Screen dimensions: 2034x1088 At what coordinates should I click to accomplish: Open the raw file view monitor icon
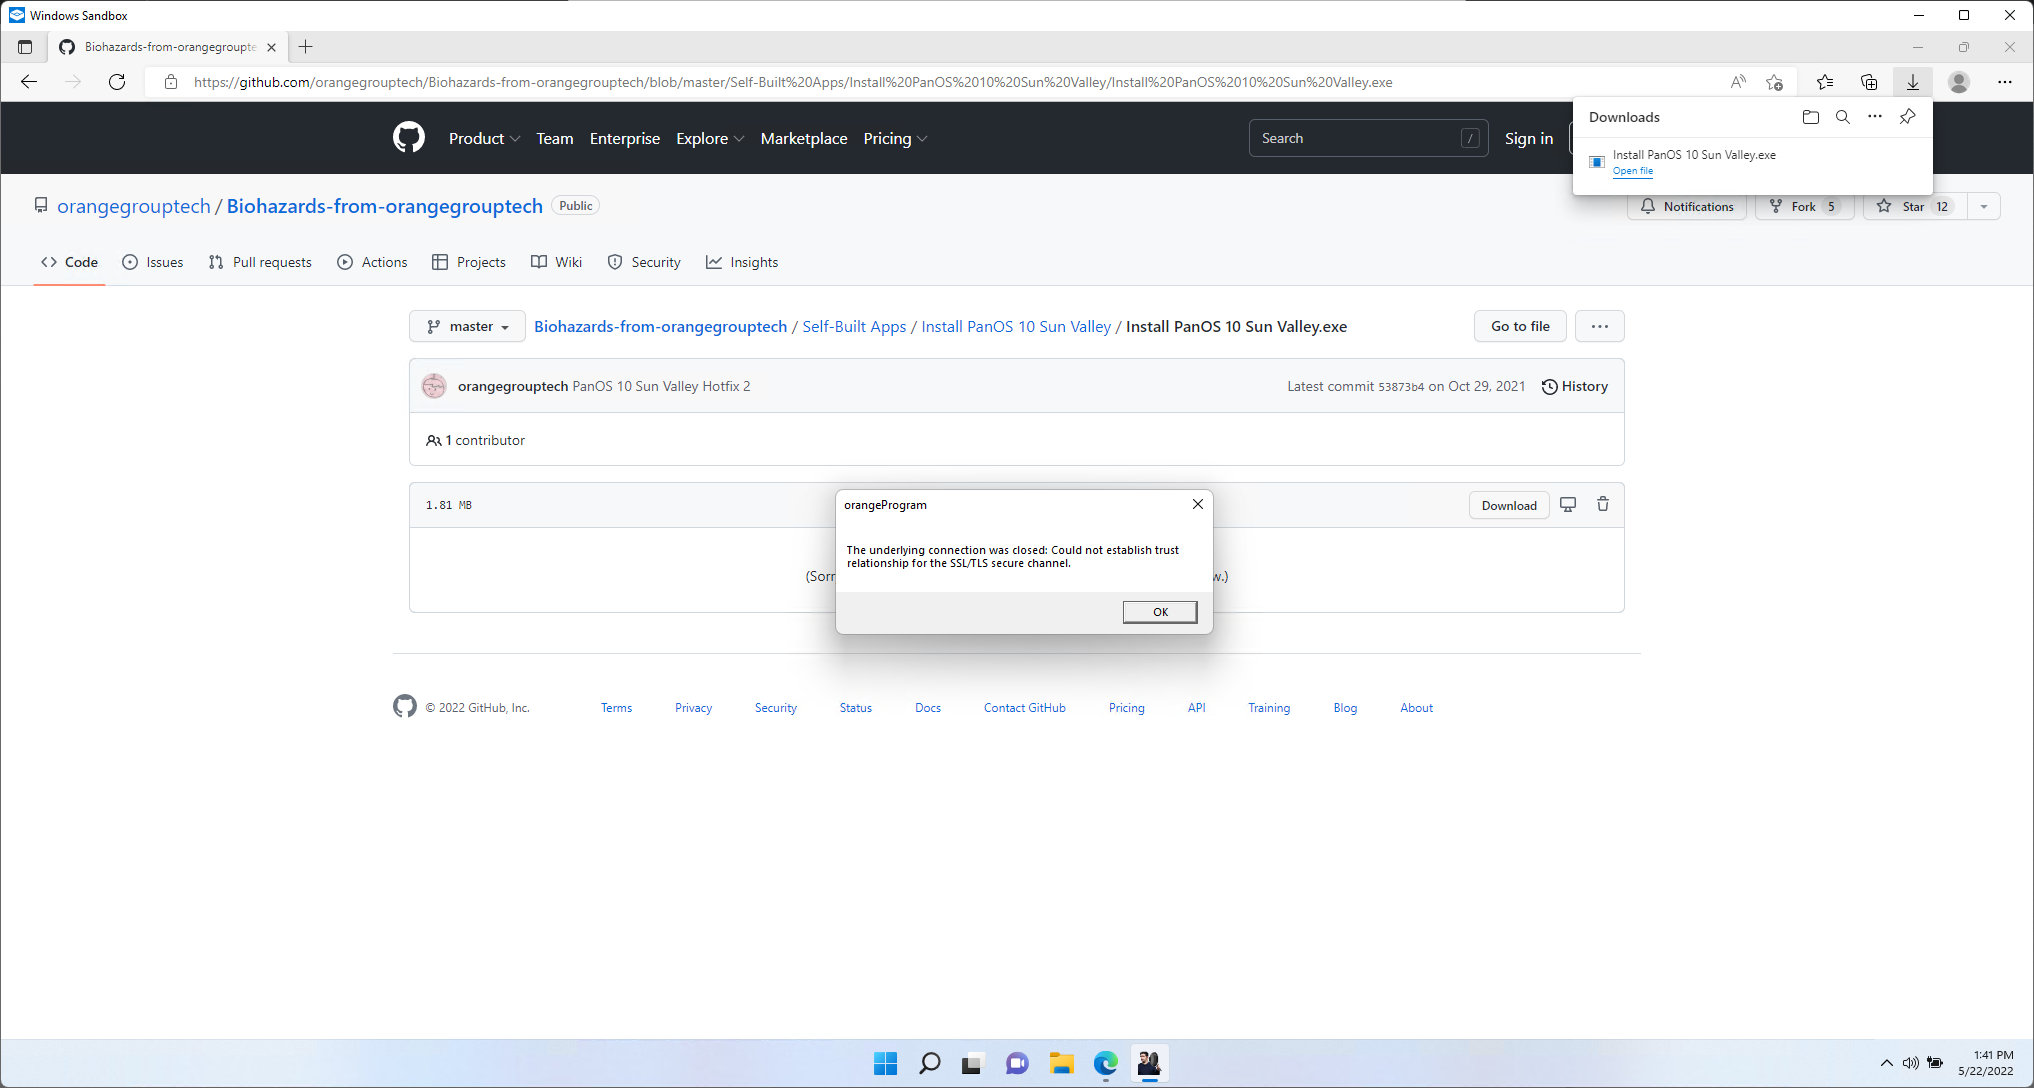(x=1567, y=504)
